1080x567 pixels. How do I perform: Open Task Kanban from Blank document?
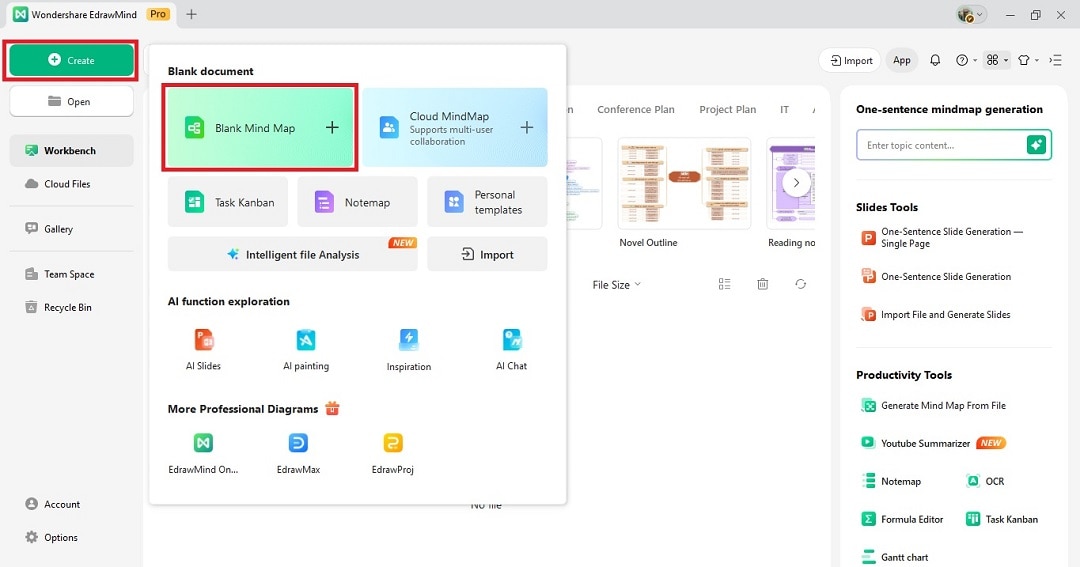point(228,202)
